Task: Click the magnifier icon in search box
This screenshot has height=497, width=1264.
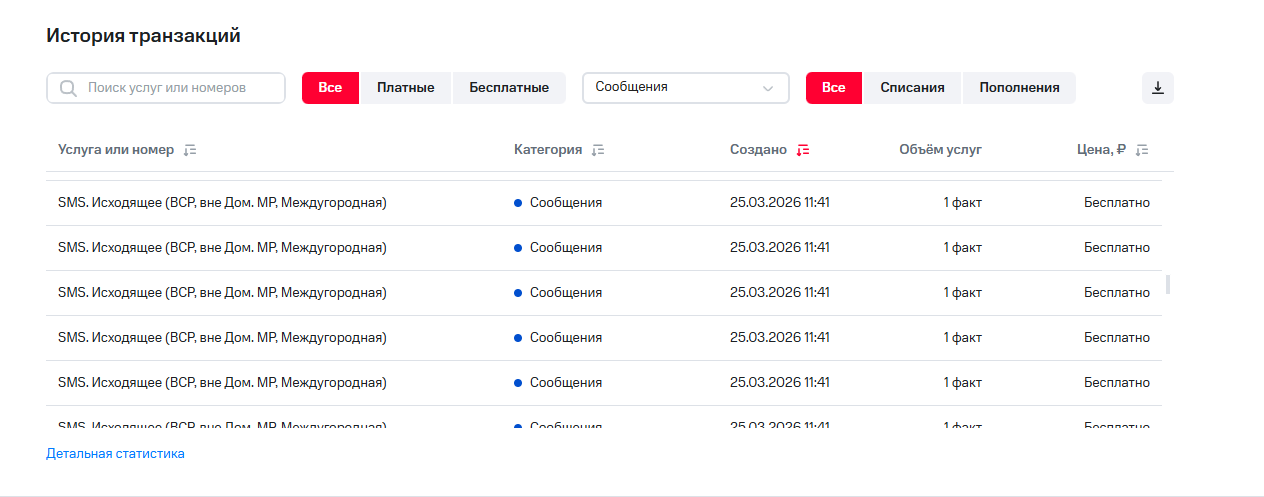Action: [68, 88]
